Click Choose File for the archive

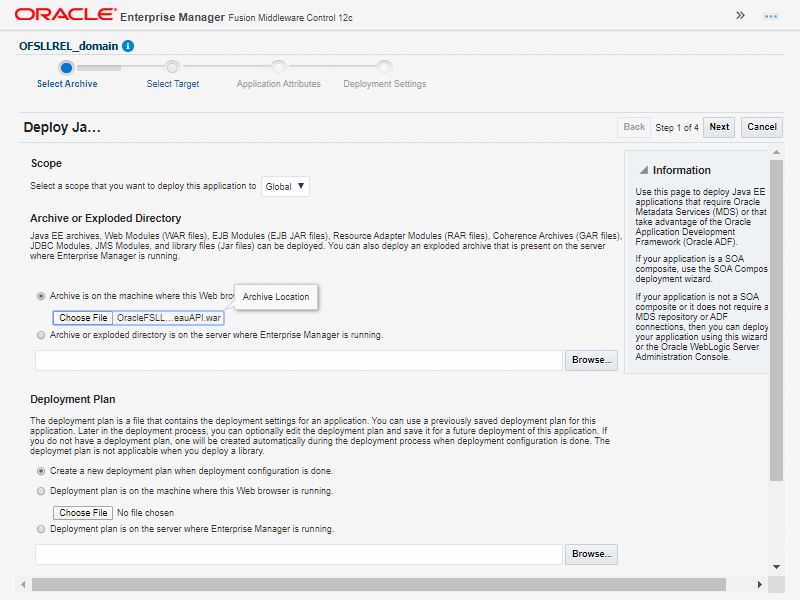click(83, 318)
